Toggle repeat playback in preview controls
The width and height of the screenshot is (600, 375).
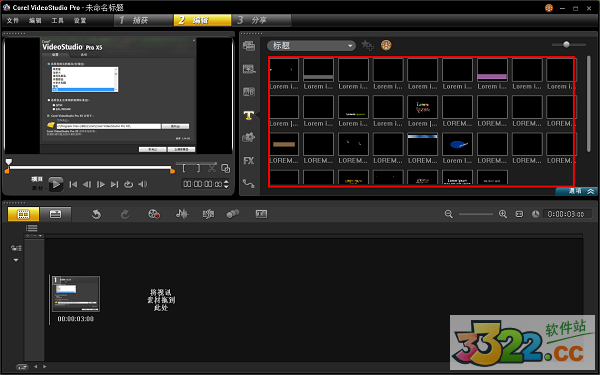coord(129,184)
